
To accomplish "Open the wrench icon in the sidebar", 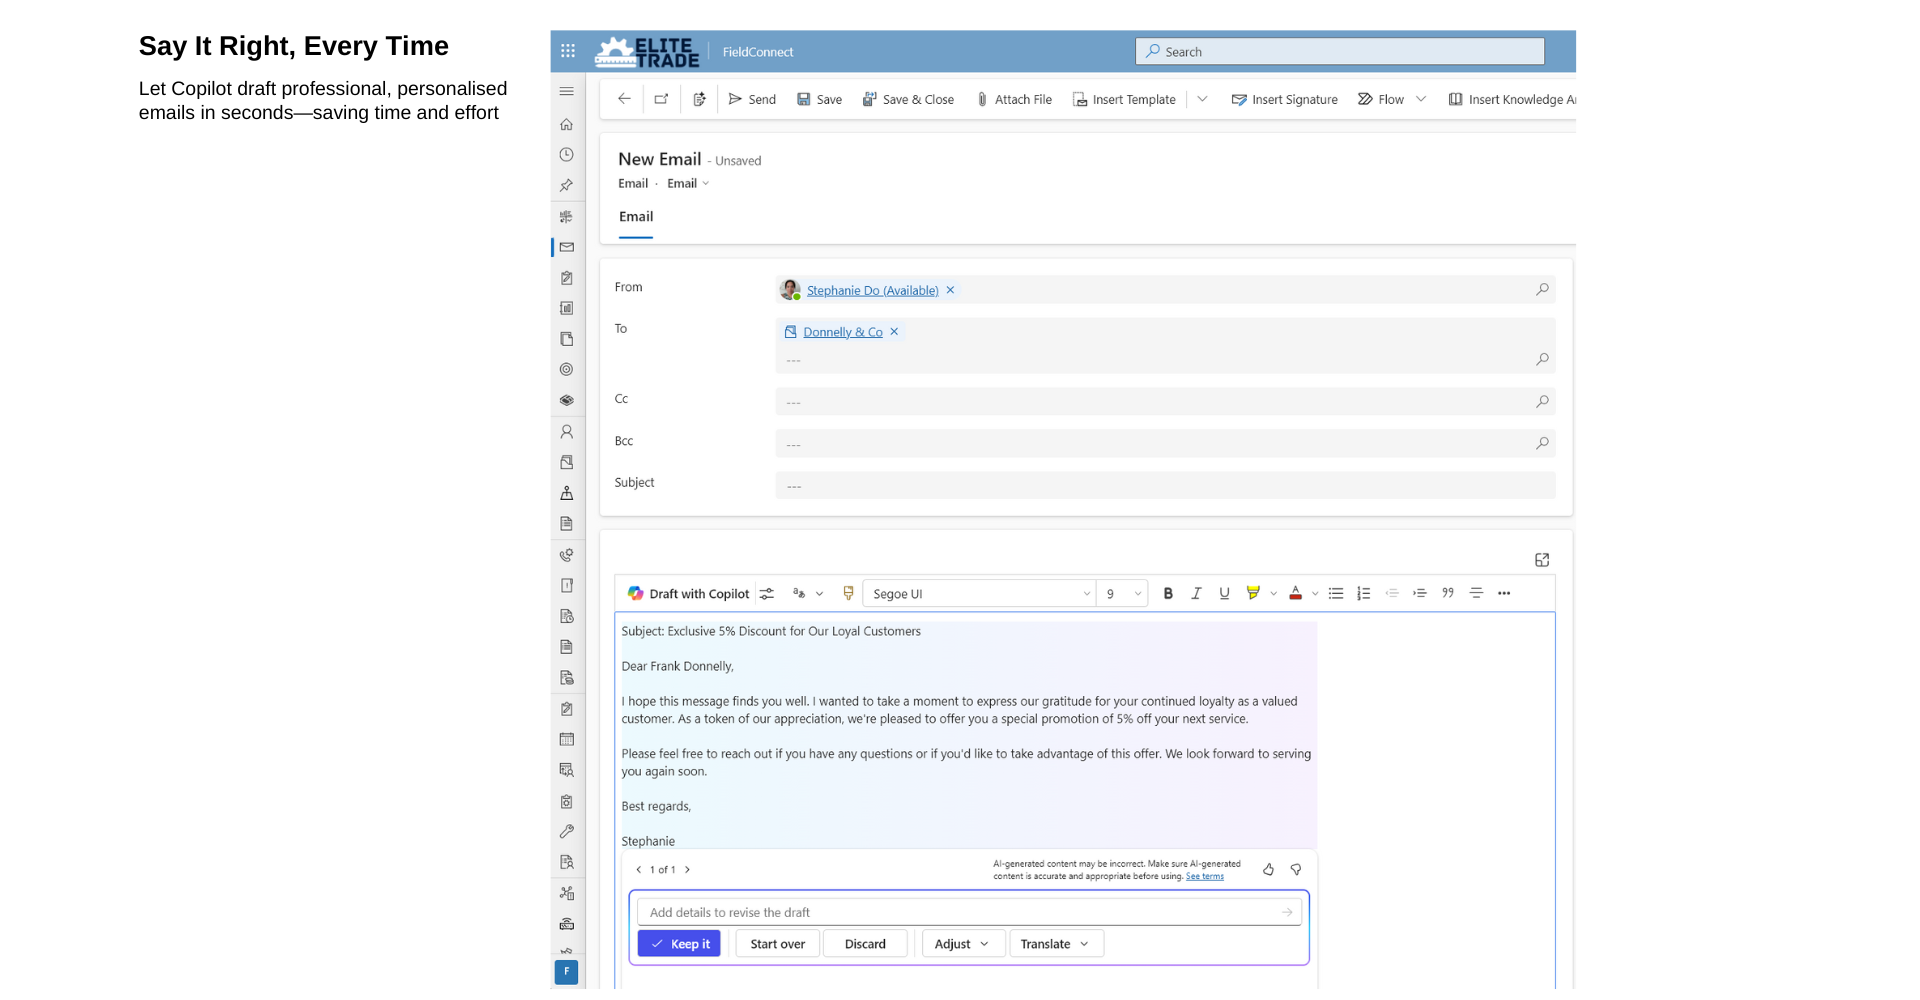I will point(567,831).
